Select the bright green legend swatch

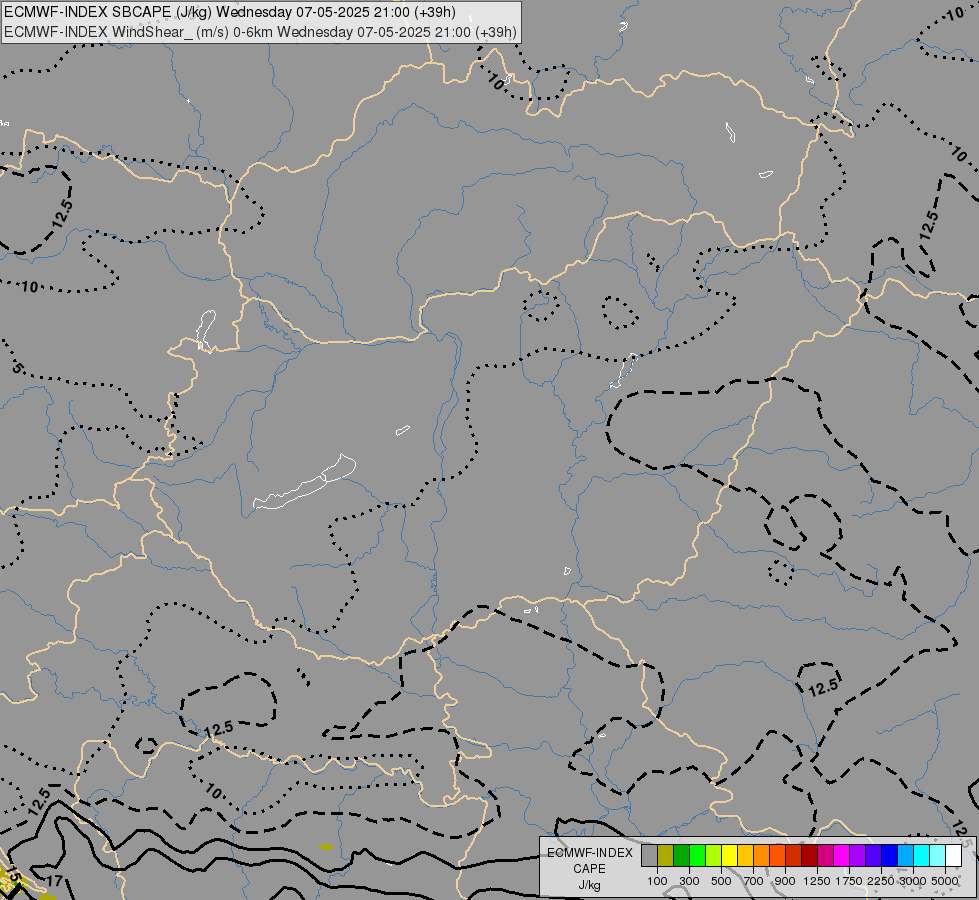coord(697,856)
